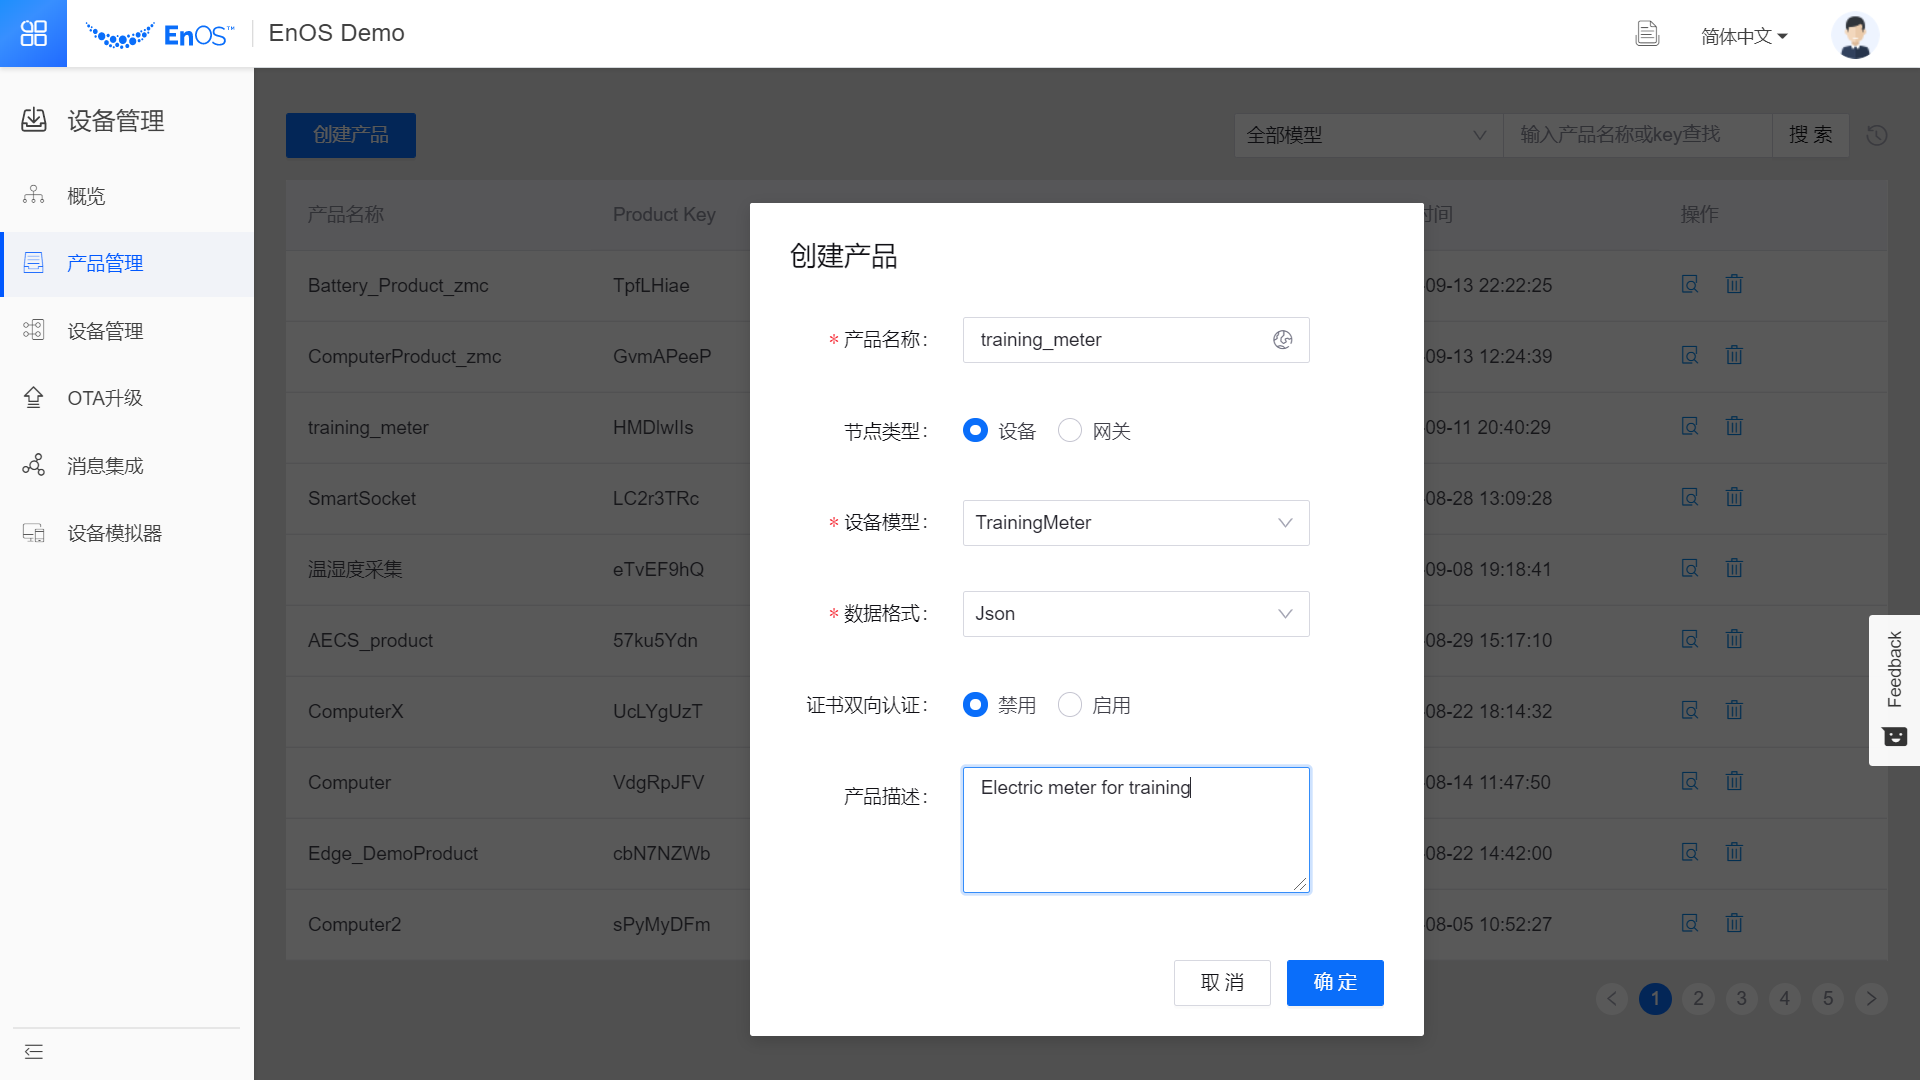The image size is (1920, 1080).
Task: Select 设备 as the node type
Action: pos(975,430)
